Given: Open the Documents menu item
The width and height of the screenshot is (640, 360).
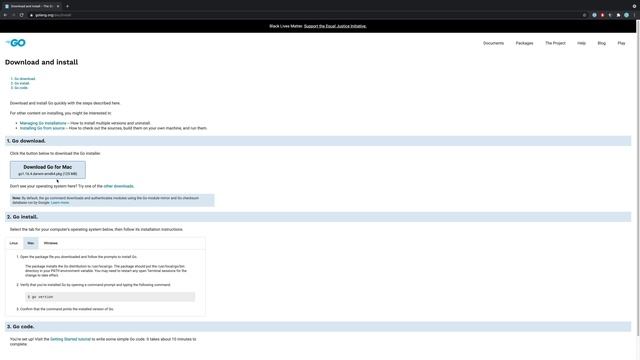Looking at the screenshot, I should (x=493, y=43).
